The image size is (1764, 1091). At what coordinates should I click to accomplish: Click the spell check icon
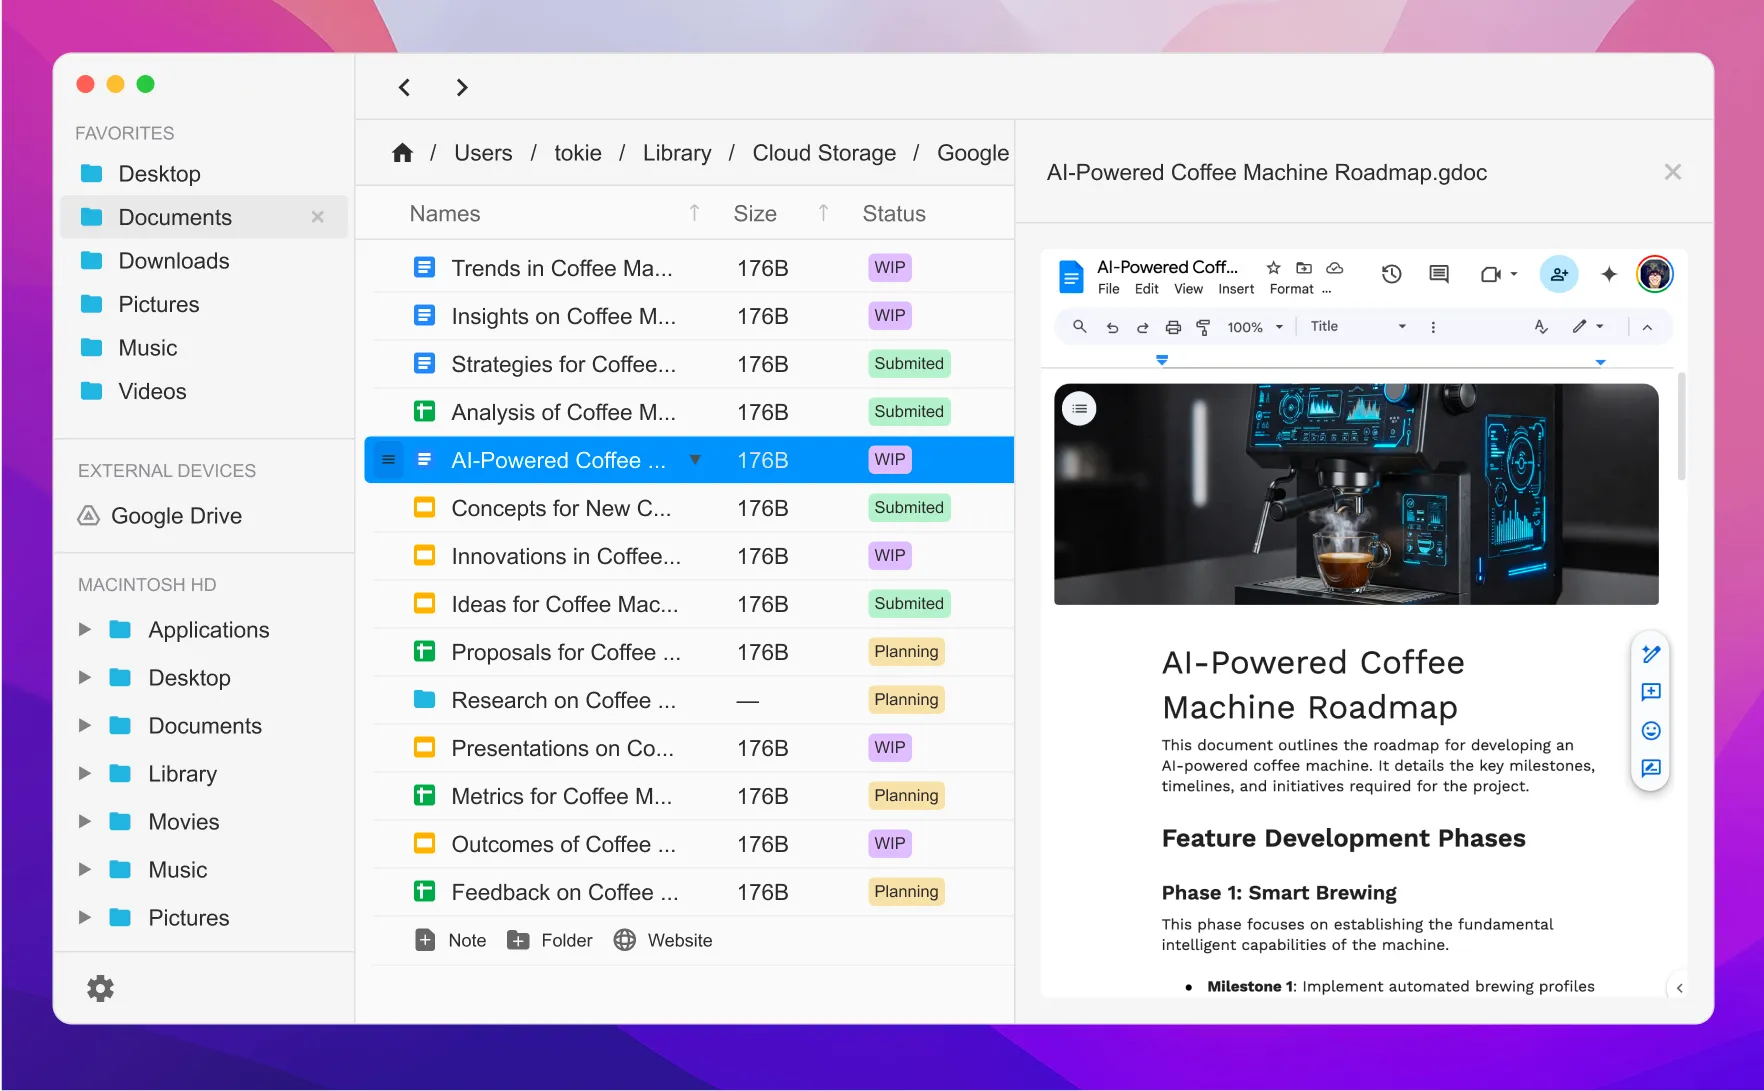pyautogui.click(x=1541, y=327)
